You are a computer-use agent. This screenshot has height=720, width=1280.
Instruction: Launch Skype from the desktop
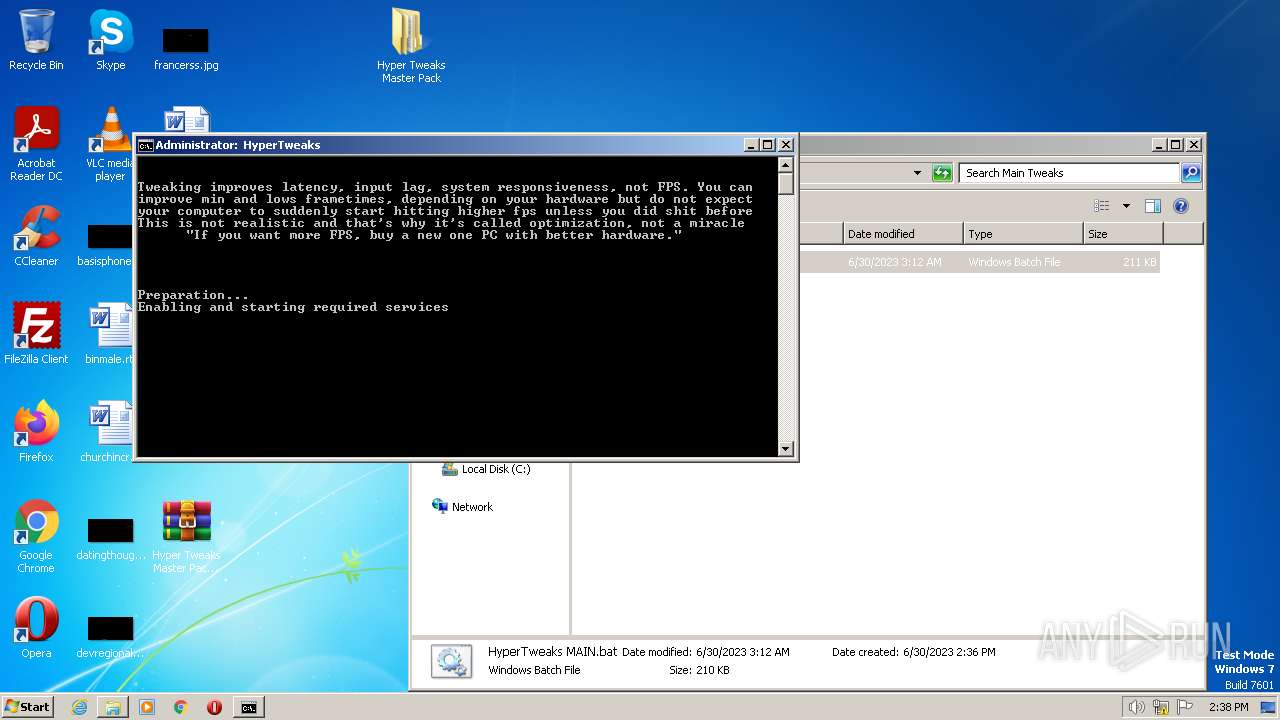(x=110, y=40)
